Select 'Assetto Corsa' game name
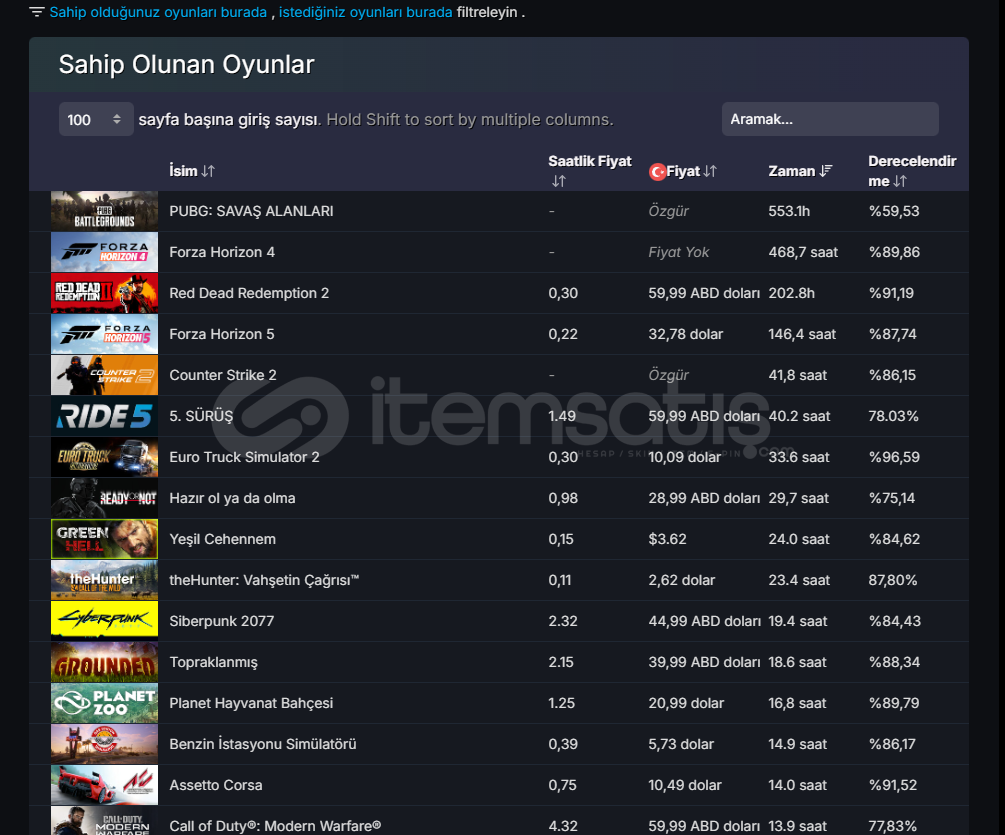 216,785
